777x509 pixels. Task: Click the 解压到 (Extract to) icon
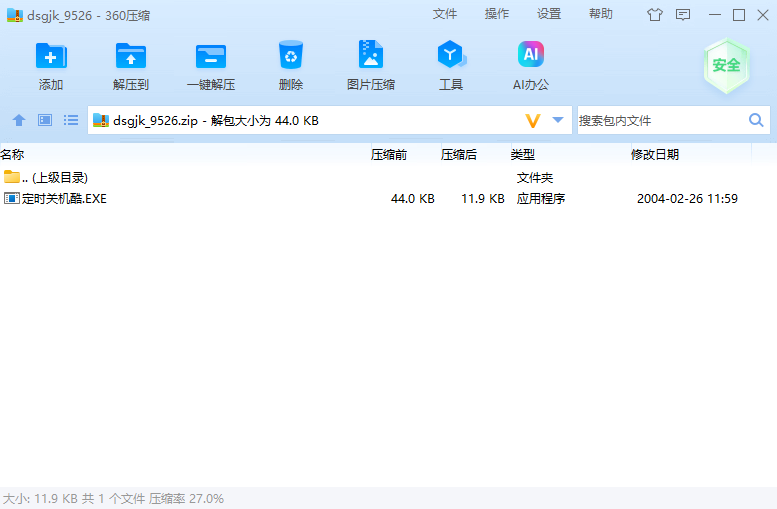(131, 56)
